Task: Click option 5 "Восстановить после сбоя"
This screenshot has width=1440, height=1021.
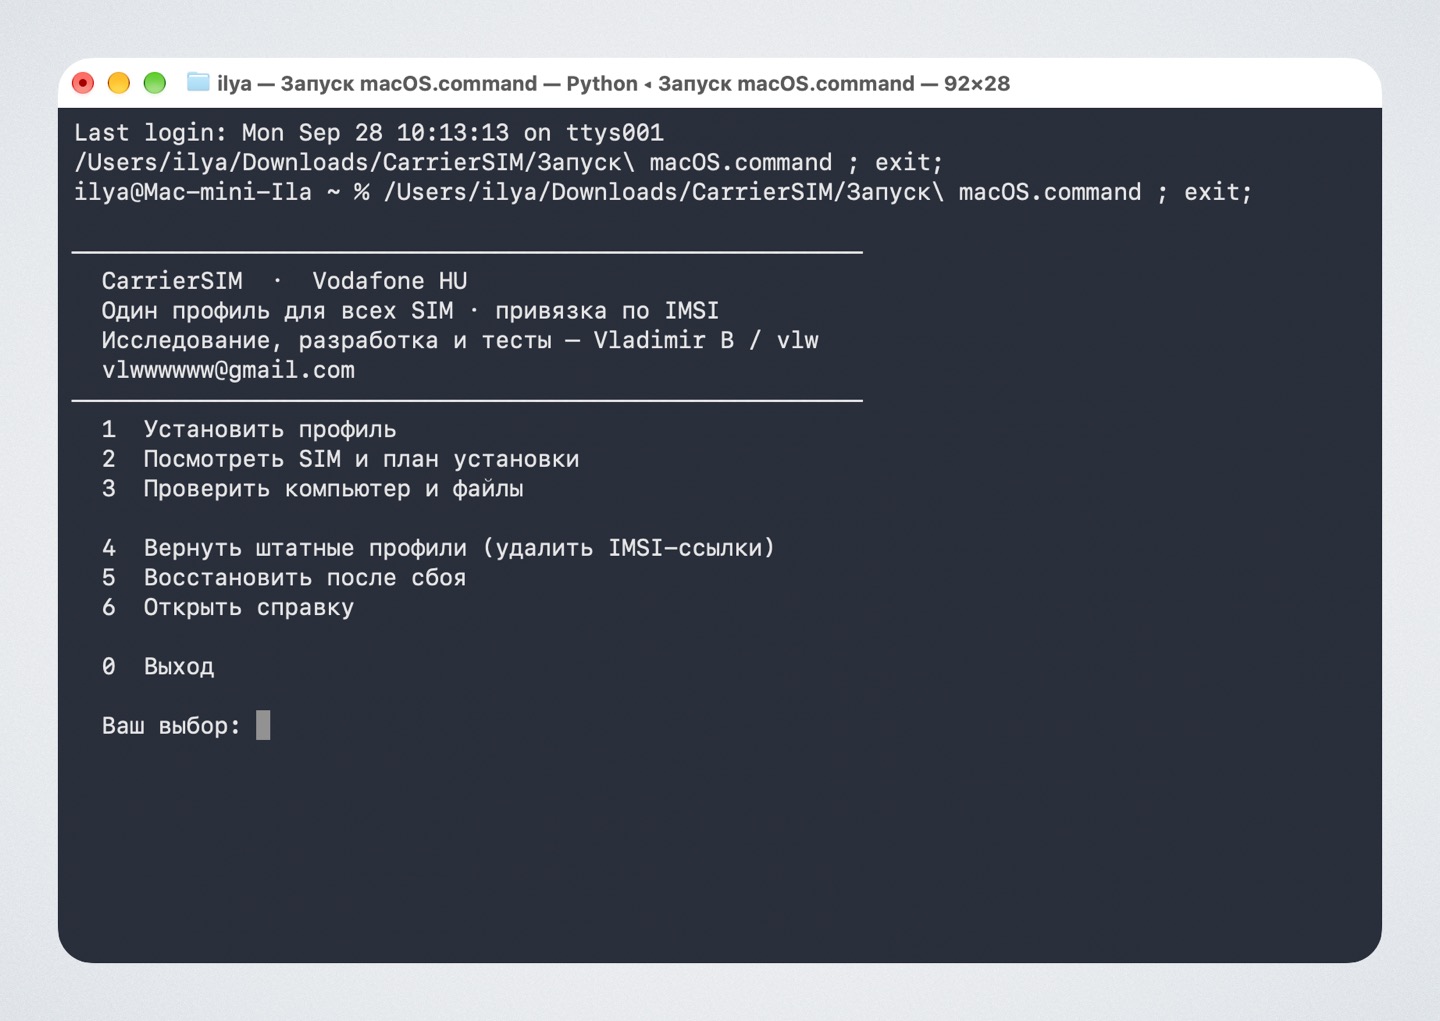Action: [284, 578]
